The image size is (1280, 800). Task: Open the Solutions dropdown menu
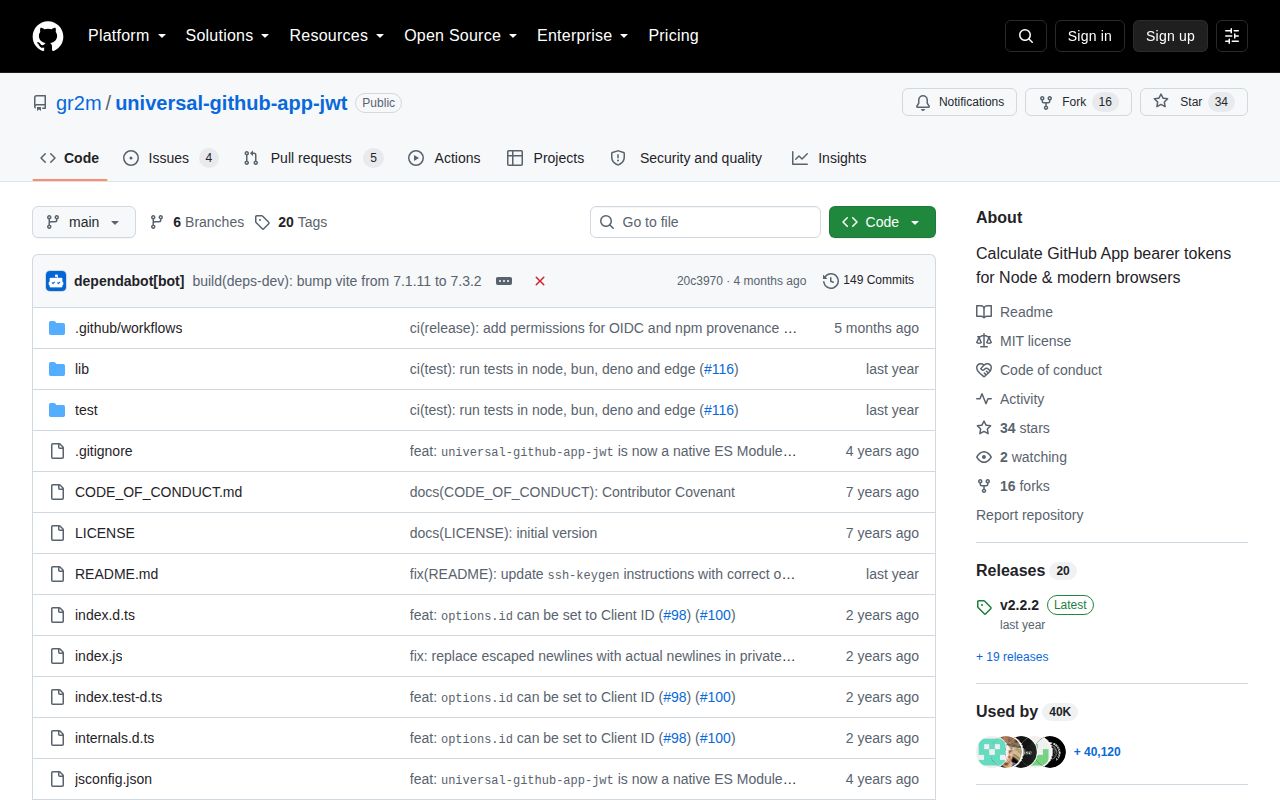coord(228,36)
